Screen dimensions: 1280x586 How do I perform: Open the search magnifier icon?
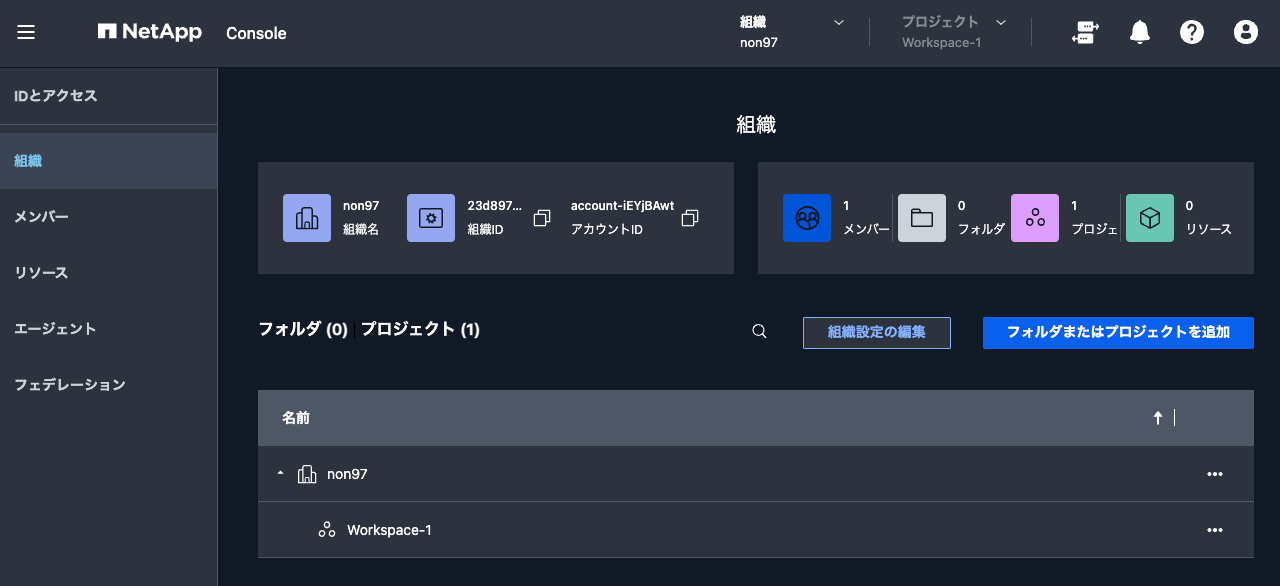(x=759, y=331)
